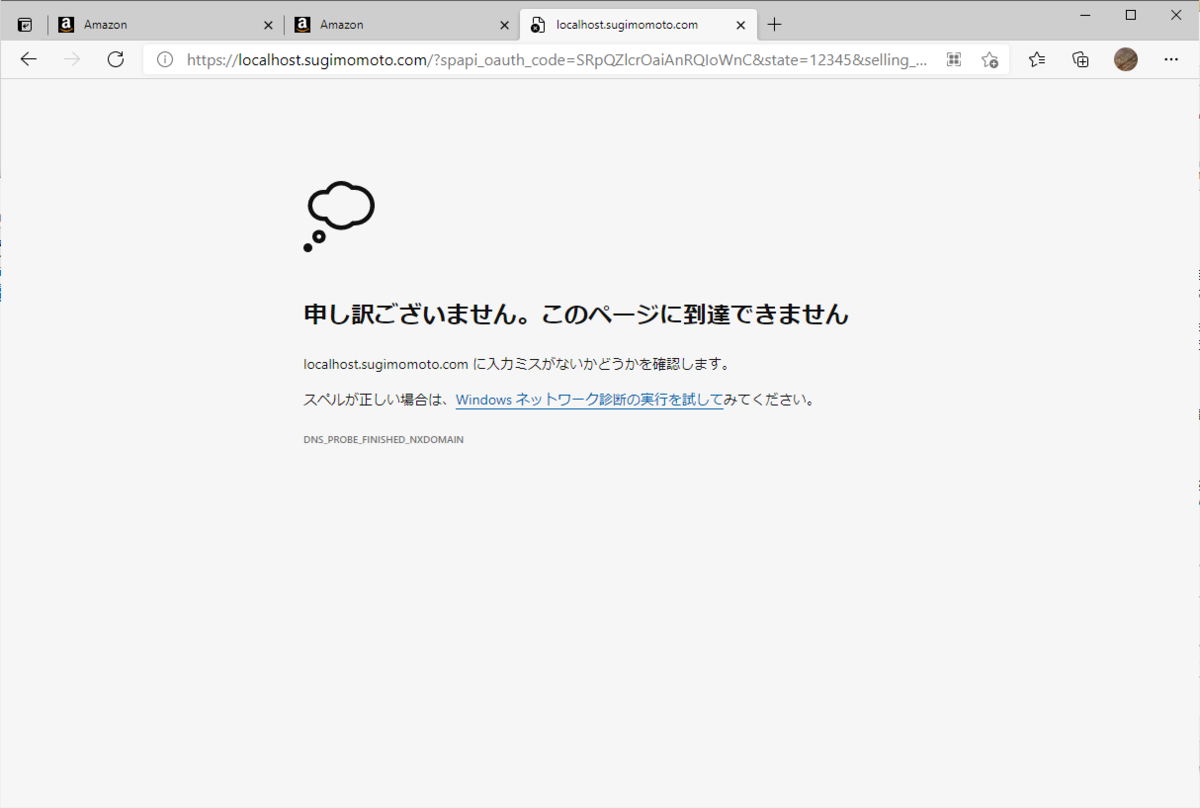Click the address bar URL field
Image resolution: width=1200 pixels, height=808 pixels.
click(550, 59)
